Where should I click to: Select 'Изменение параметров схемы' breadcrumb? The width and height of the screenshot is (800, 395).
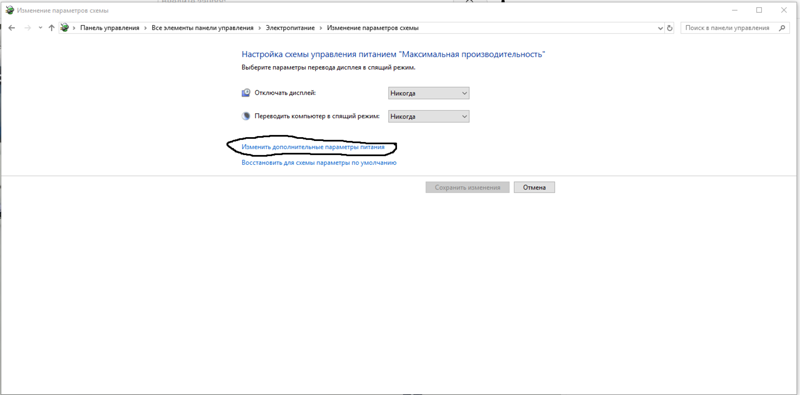click(372, 28)
